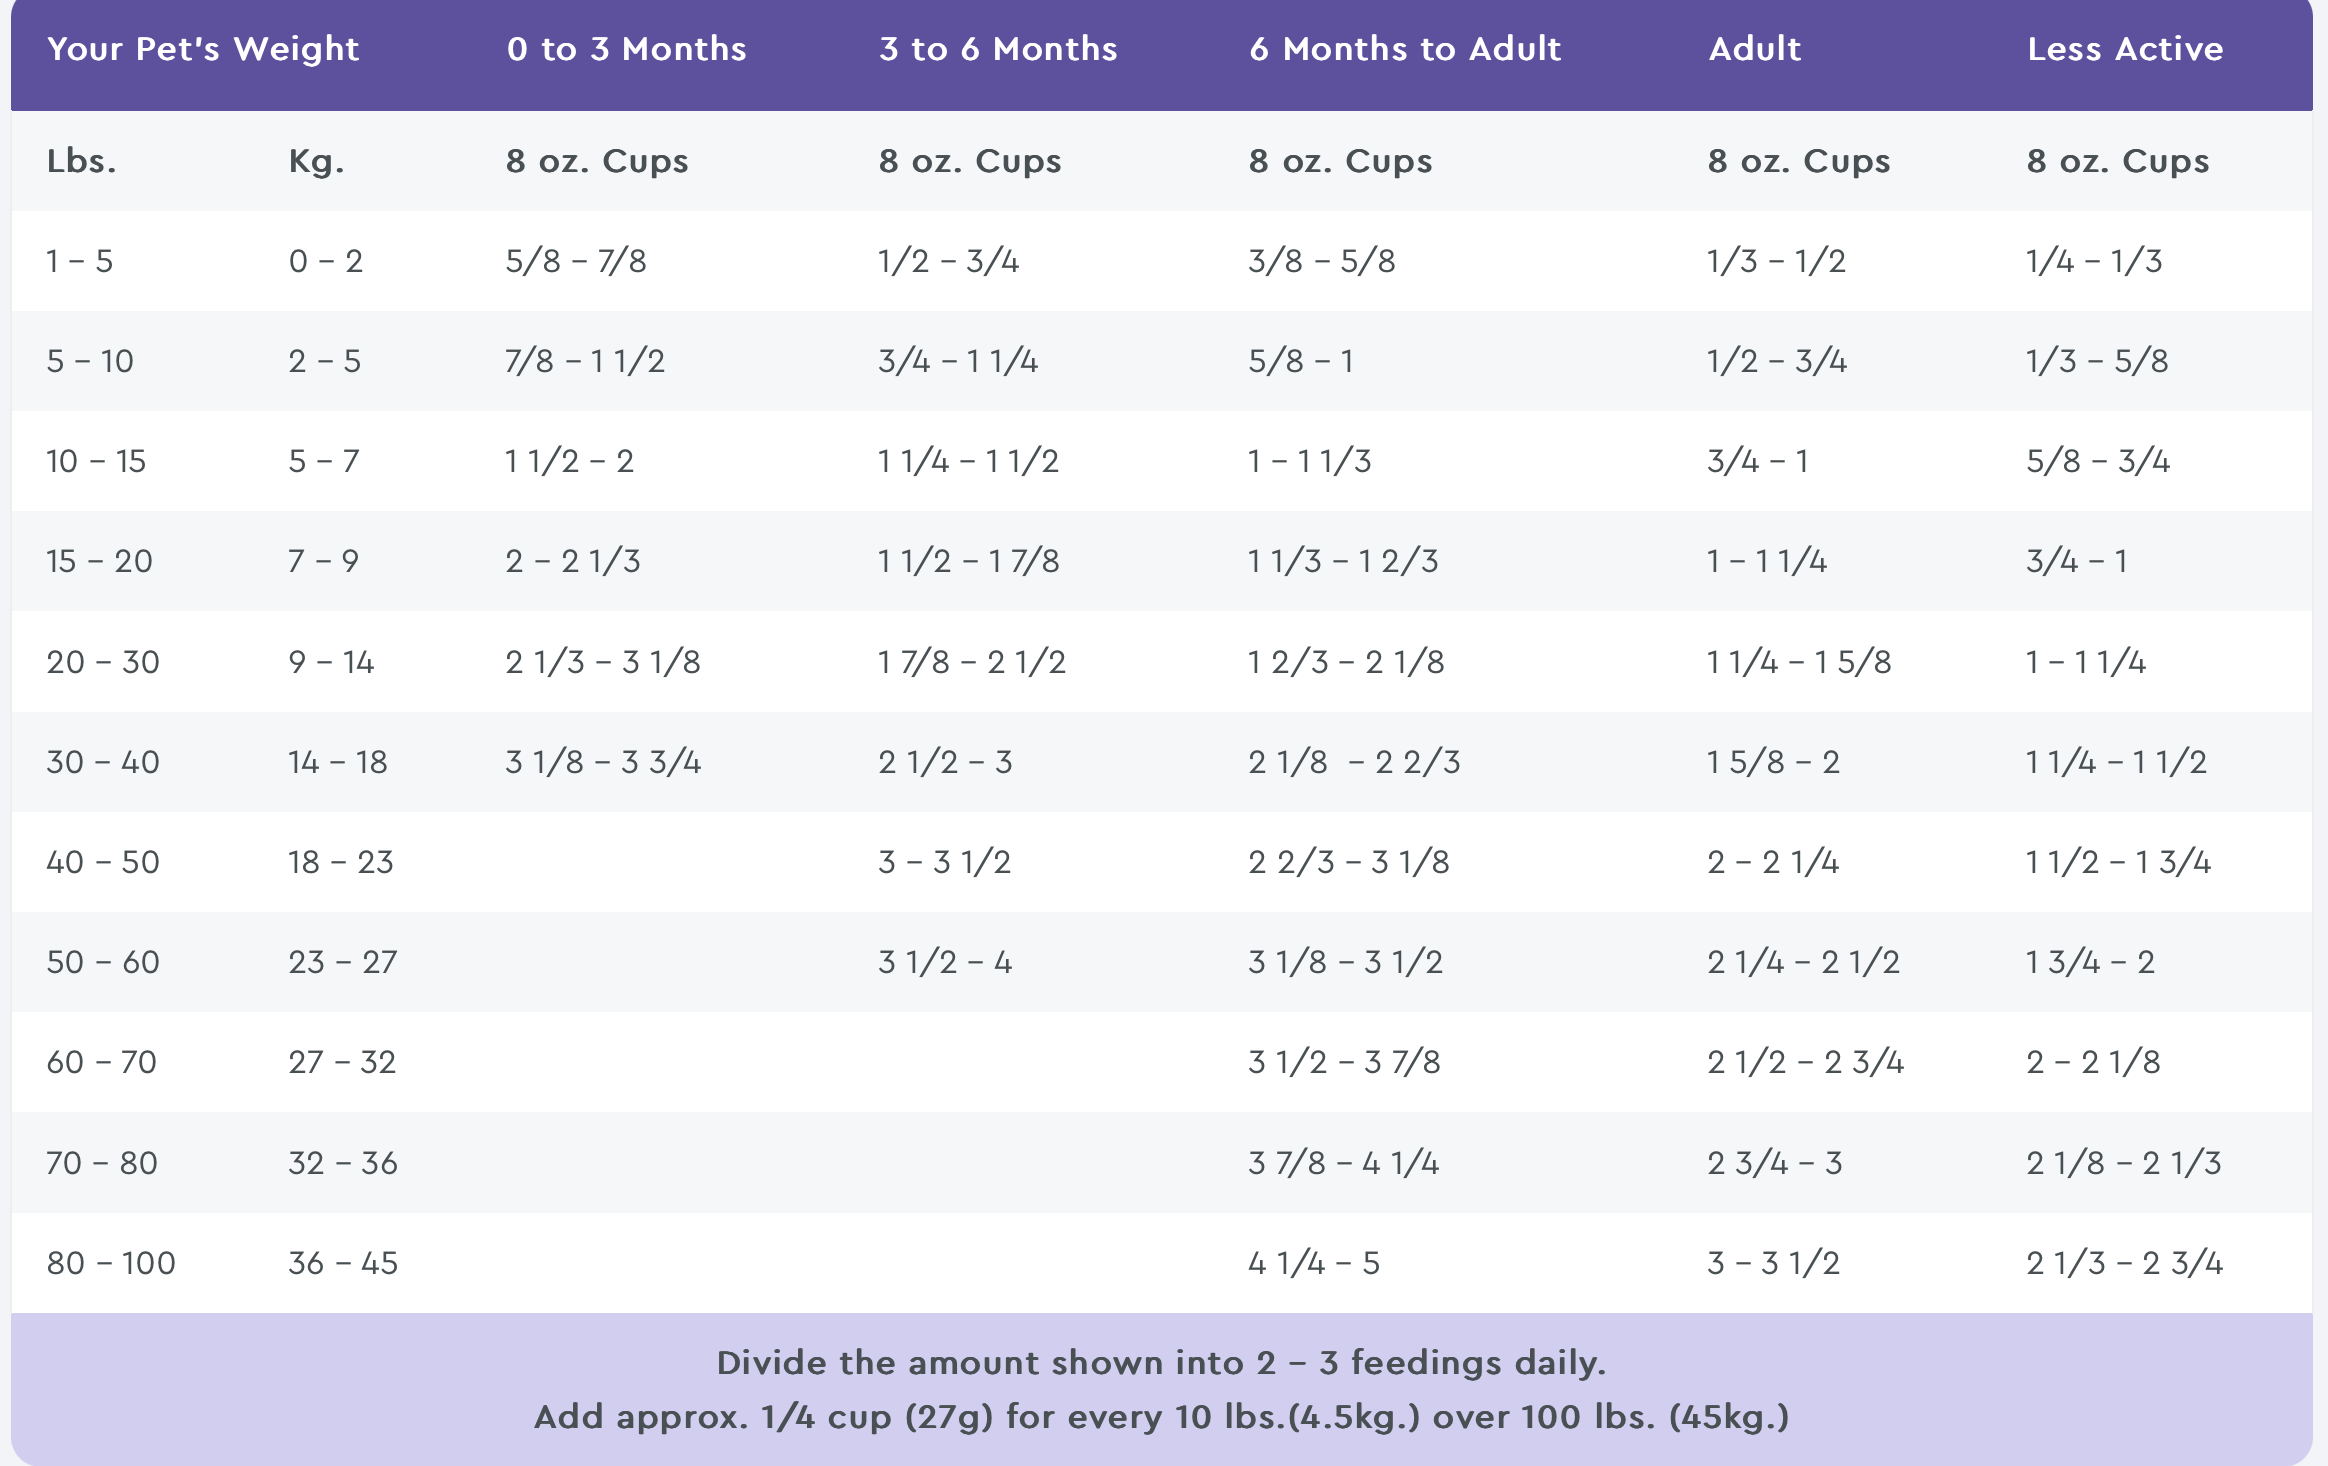Select the "6 Months to Adult" header
The width and height of the screenshot is (2328, 1466).
[1405, 49]
